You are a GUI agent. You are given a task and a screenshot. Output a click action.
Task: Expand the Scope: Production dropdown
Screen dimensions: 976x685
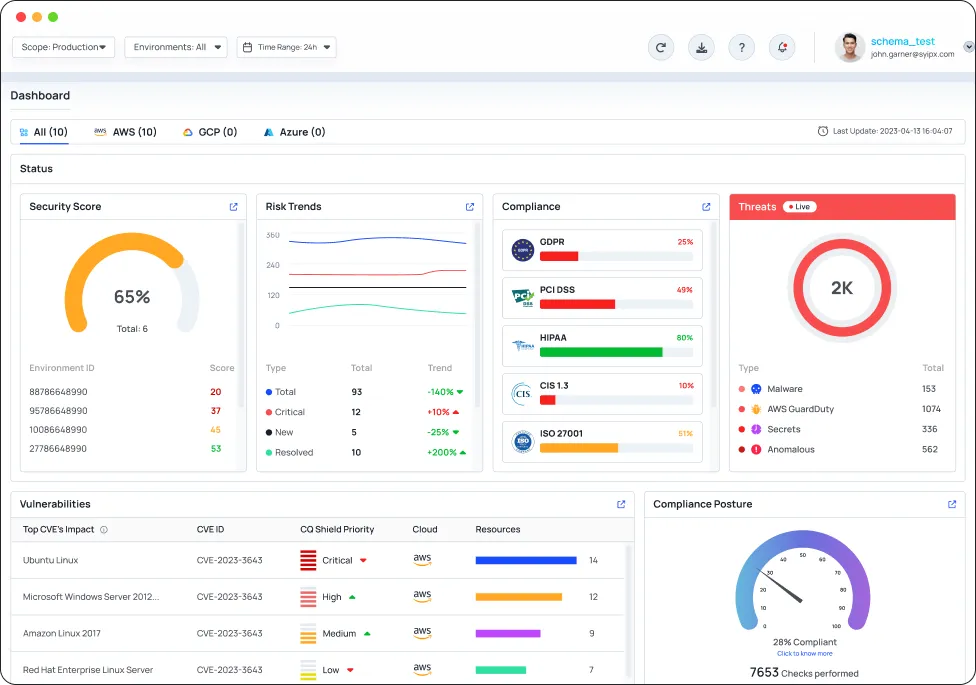[64, 47]
